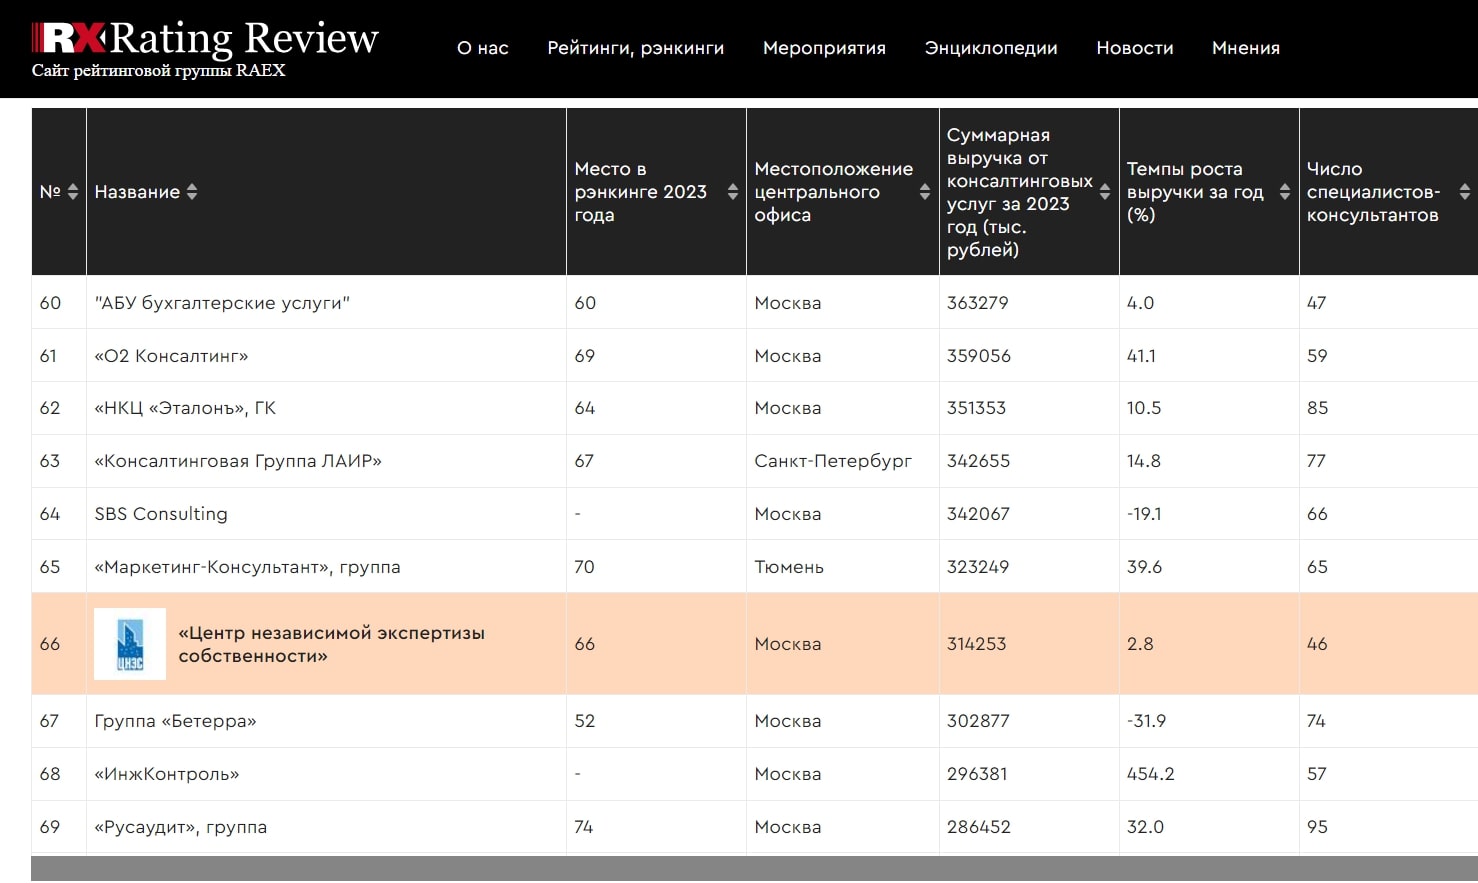Open Рейтинги, рэнкинги menu item
The width and height of the screenshot is (1478, 883).
(x=636, y=48)
